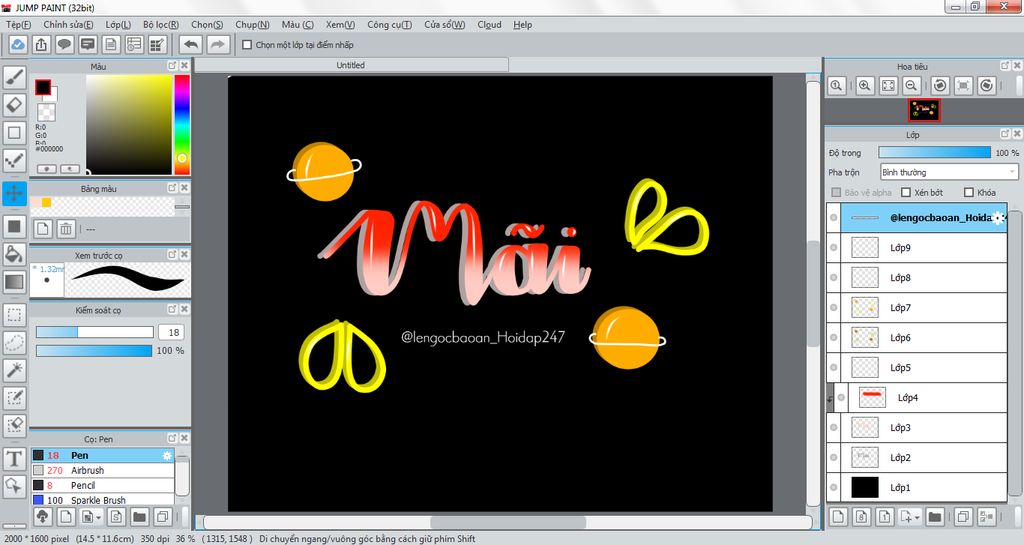Viewport: 1024px width, 545px height.
Task: Toggle visibility of Lớp5 layer
Action: (834, 367)
